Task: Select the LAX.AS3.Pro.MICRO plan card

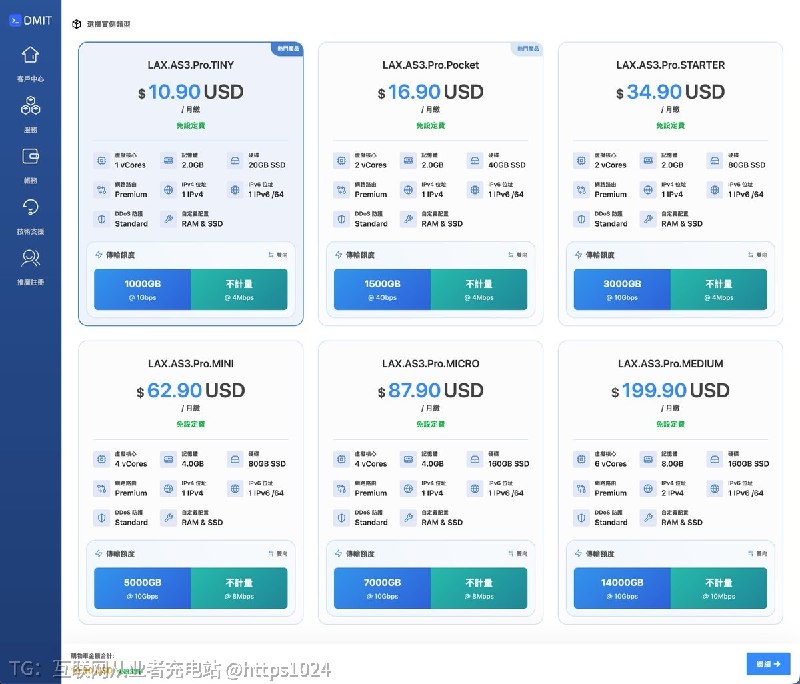Action: click(431, 483)
